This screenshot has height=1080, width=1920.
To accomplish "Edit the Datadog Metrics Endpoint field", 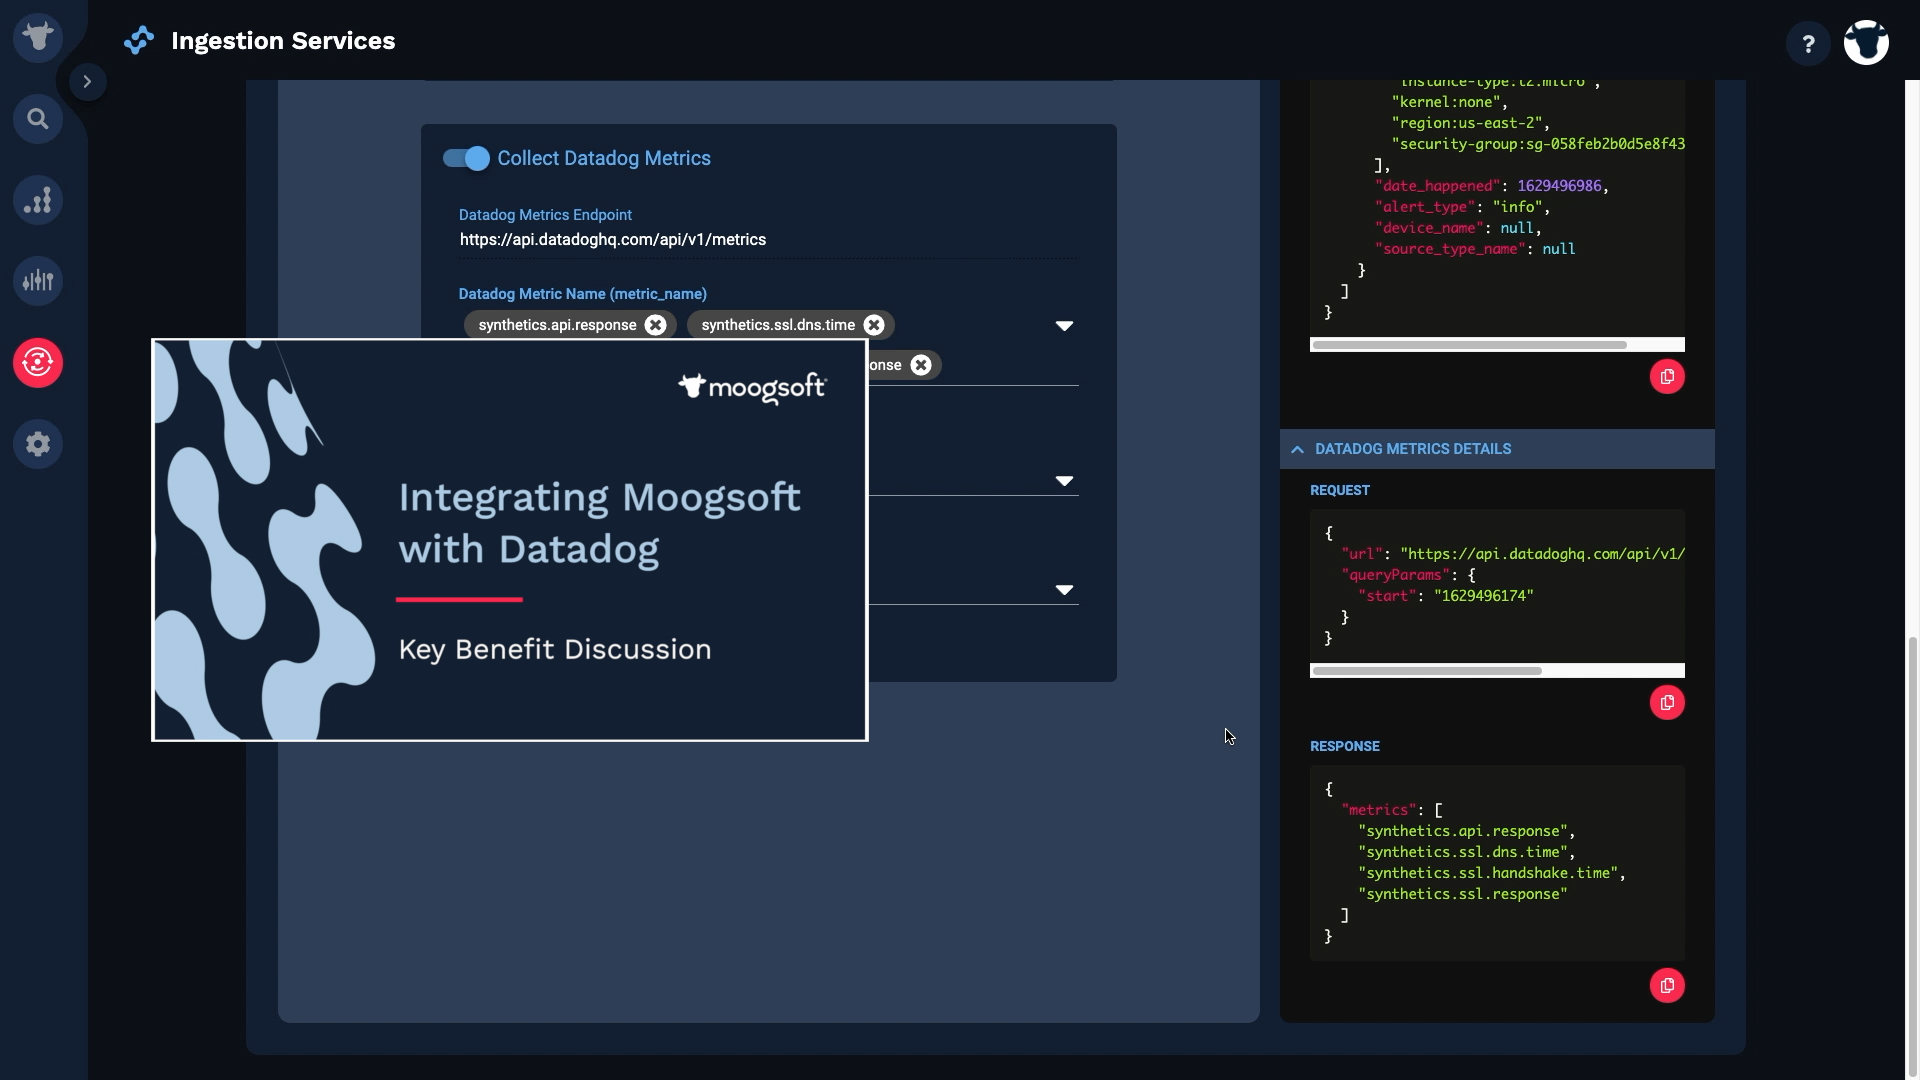I will click(768, 240).
